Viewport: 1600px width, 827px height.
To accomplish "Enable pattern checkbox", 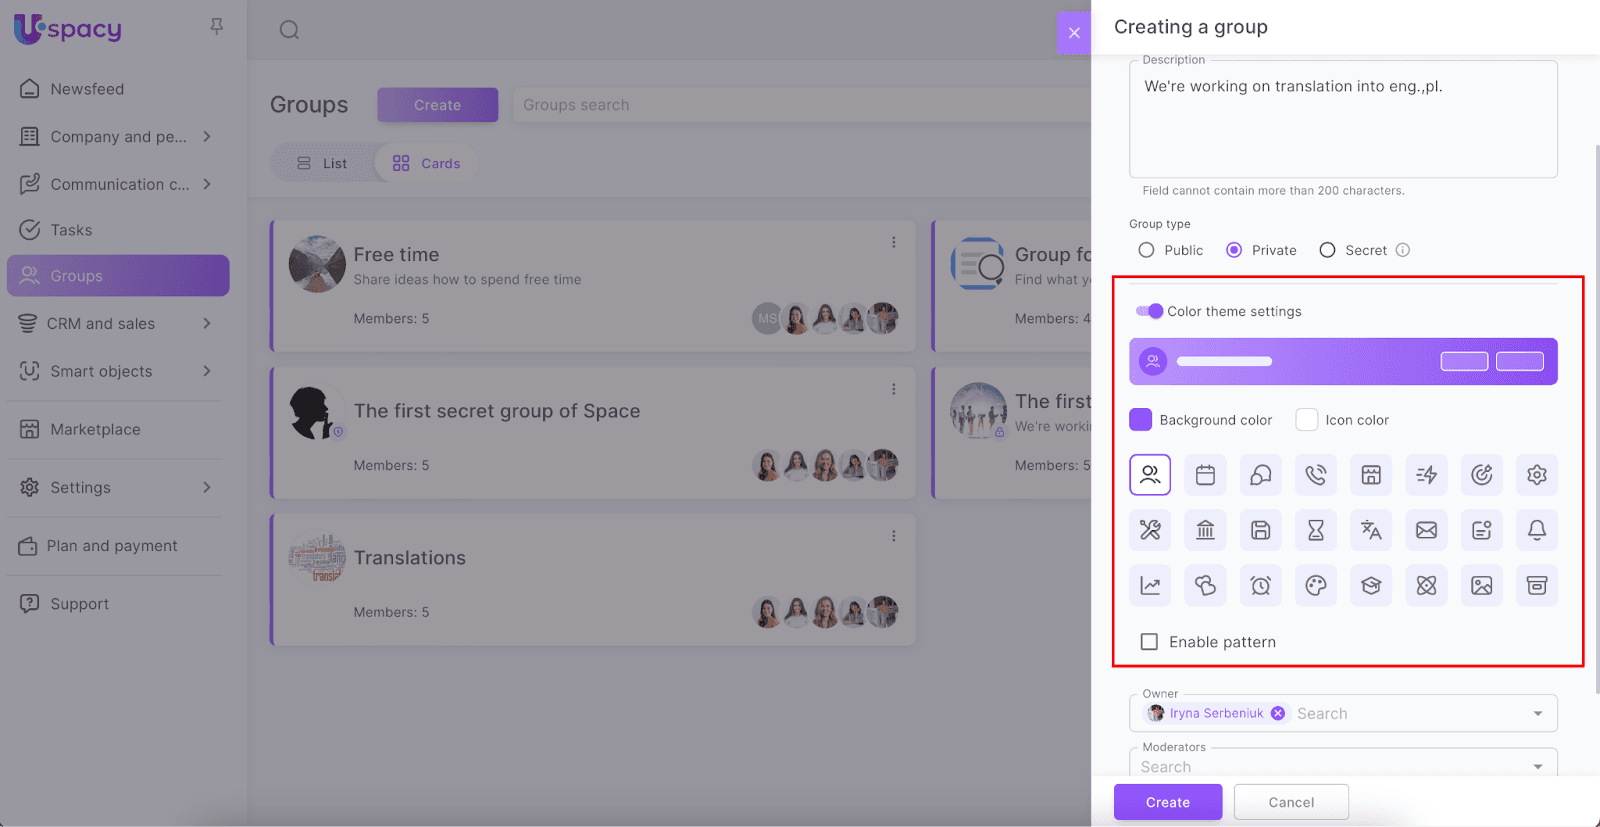I will [x=1150, y=642].
